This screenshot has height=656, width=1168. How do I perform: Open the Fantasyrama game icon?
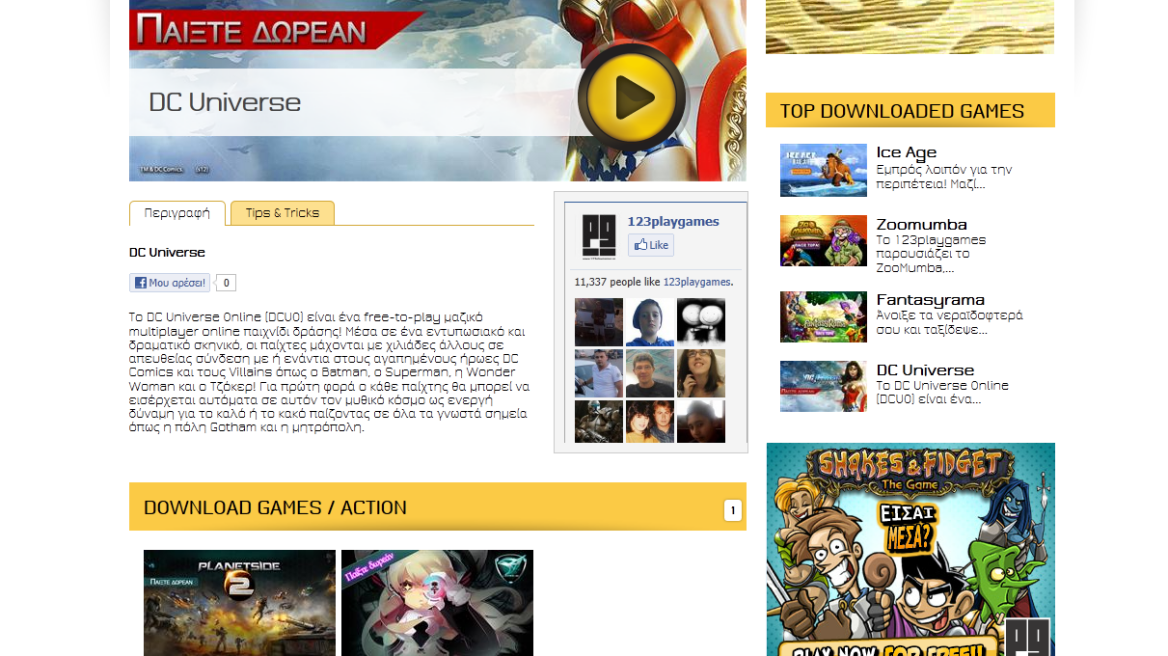click(822, 316)
